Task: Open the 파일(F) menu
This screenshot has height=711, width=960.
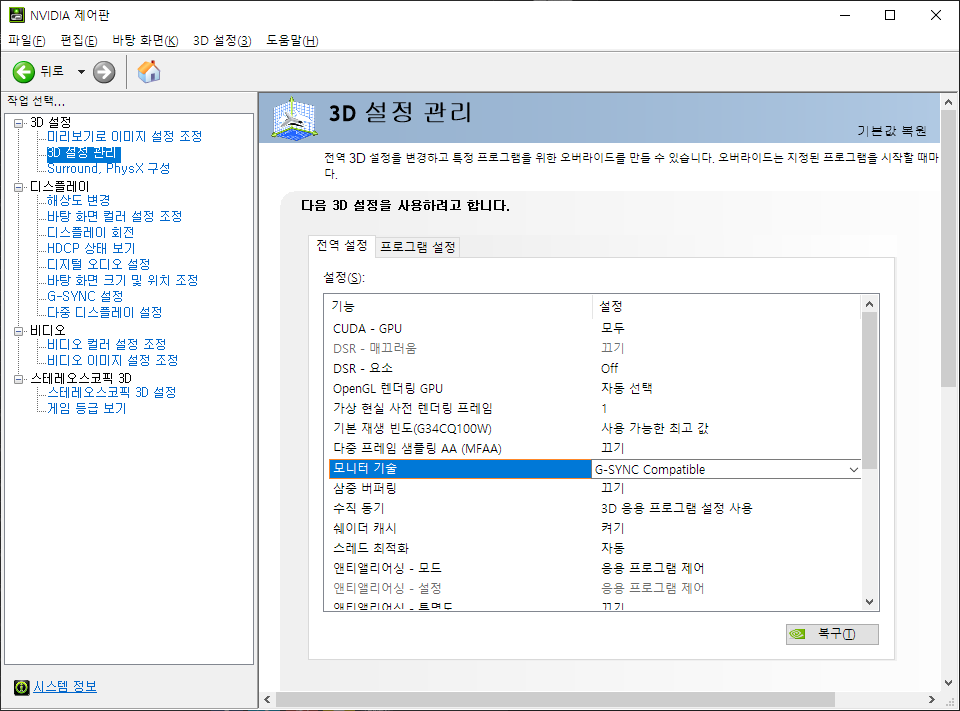Action: pyautogui.click(x=27, y=40)
